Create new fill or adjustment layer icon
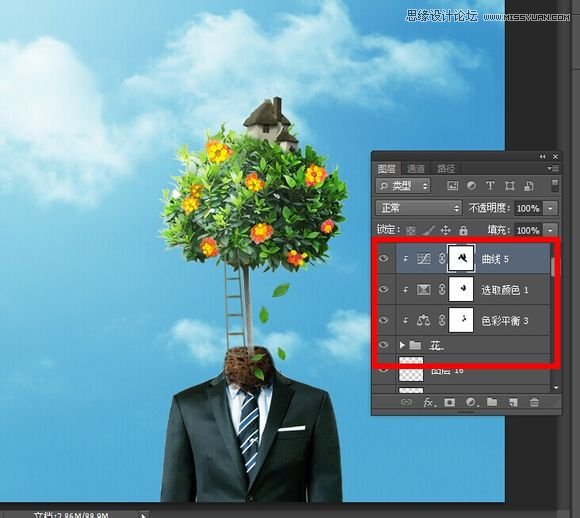 point(471,402)
